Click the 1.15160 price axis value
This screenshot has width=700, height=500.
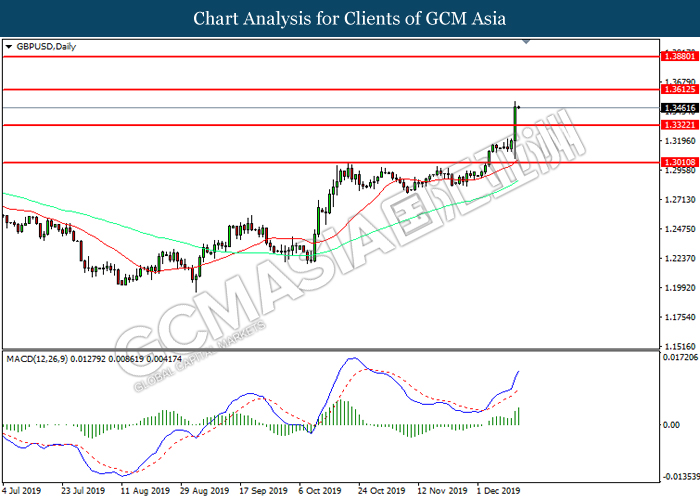680,346
